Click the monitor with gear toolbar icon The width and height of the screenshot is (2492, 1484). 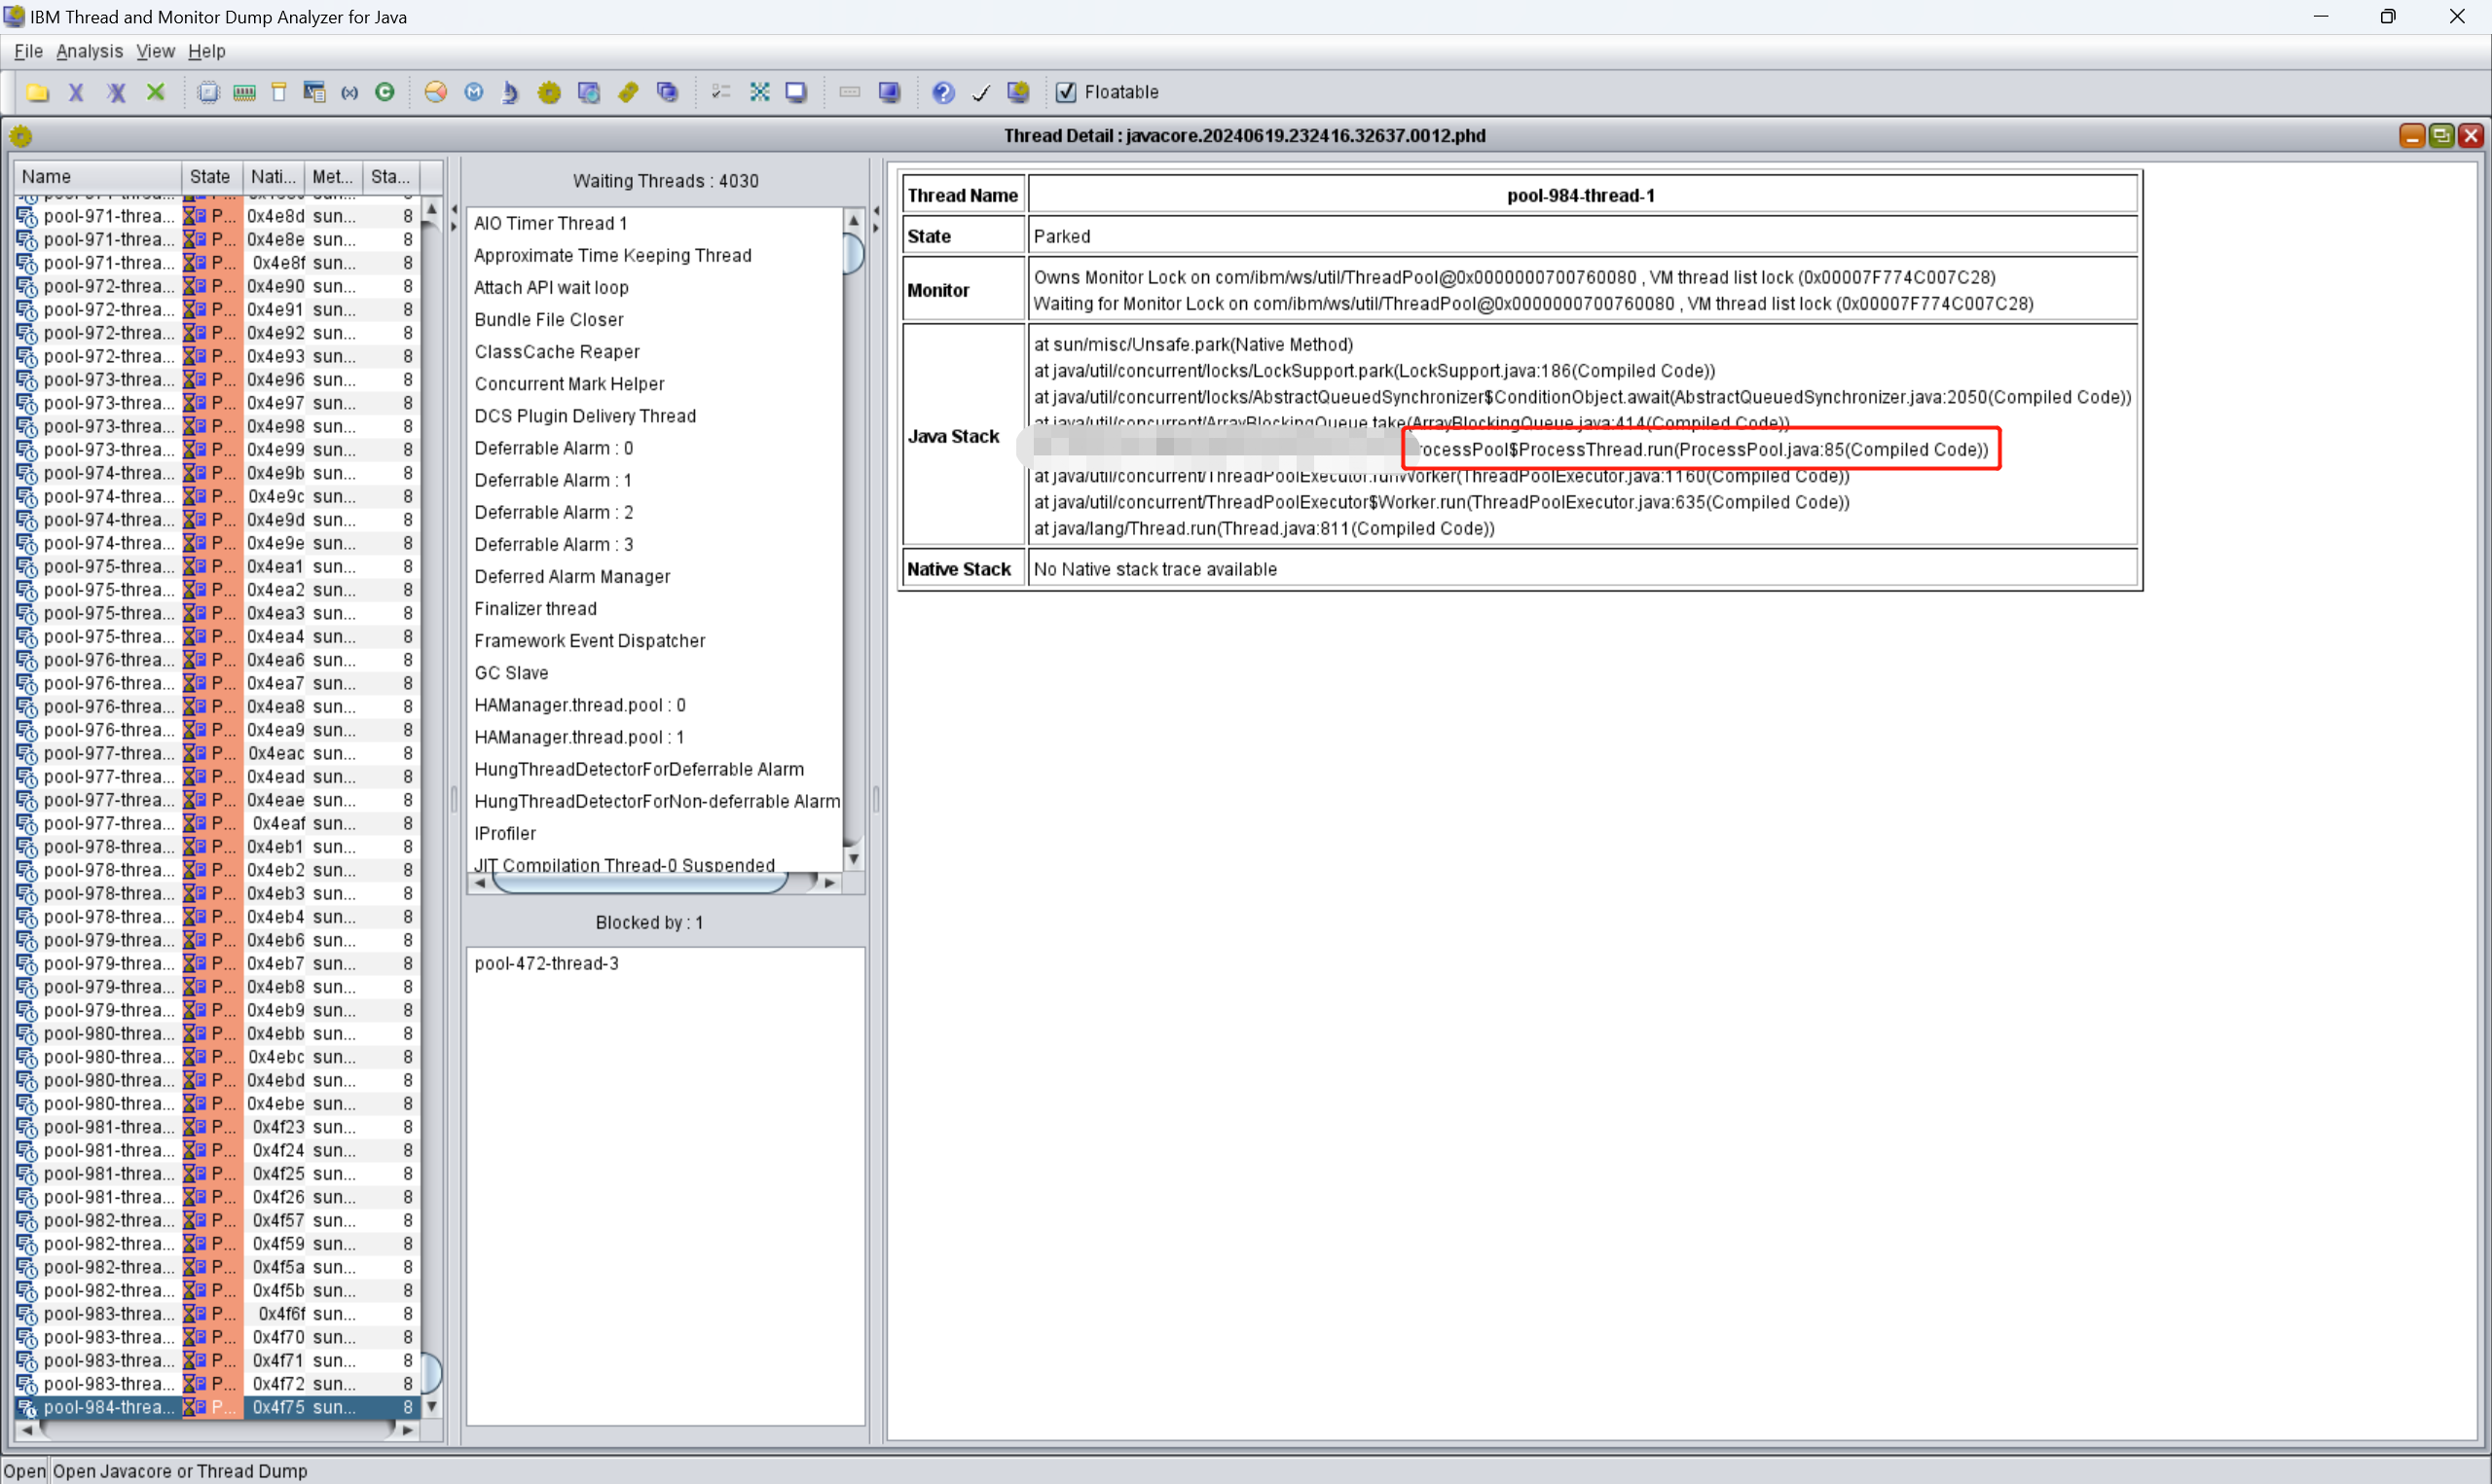coord(1018,92)
